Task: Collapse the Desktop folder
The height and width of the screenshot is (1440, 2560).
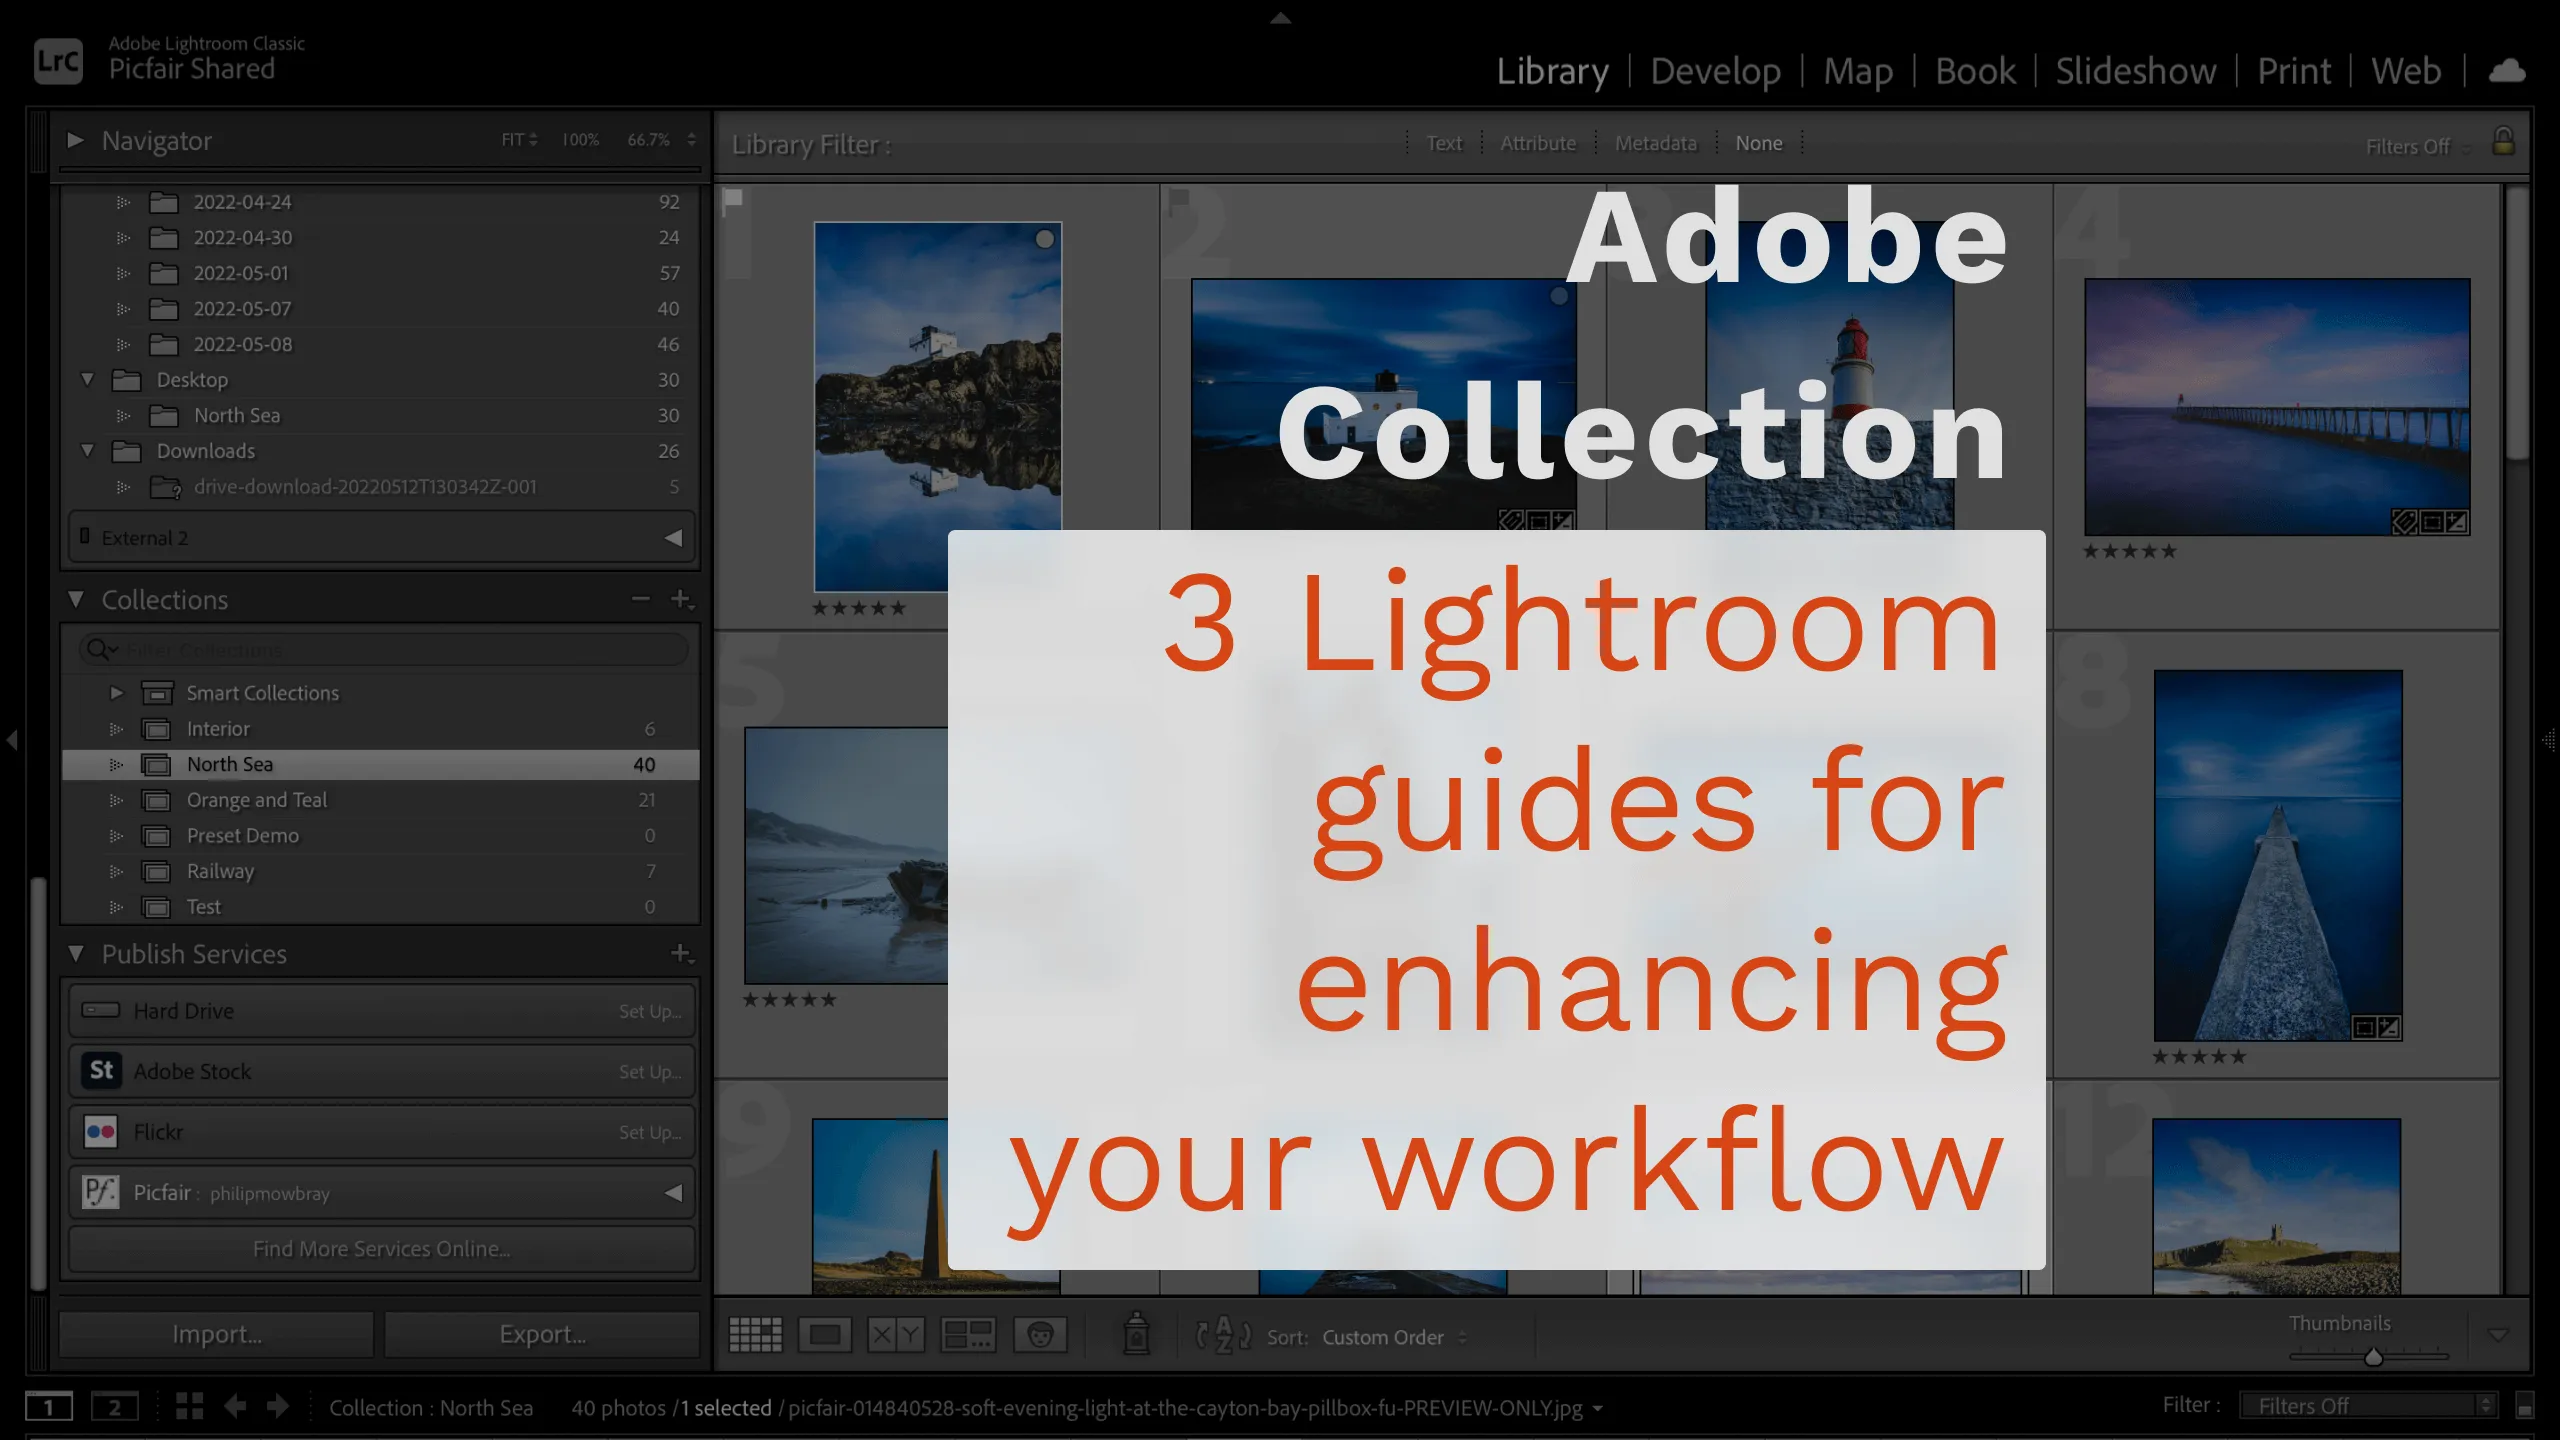Action: (88, 380)
